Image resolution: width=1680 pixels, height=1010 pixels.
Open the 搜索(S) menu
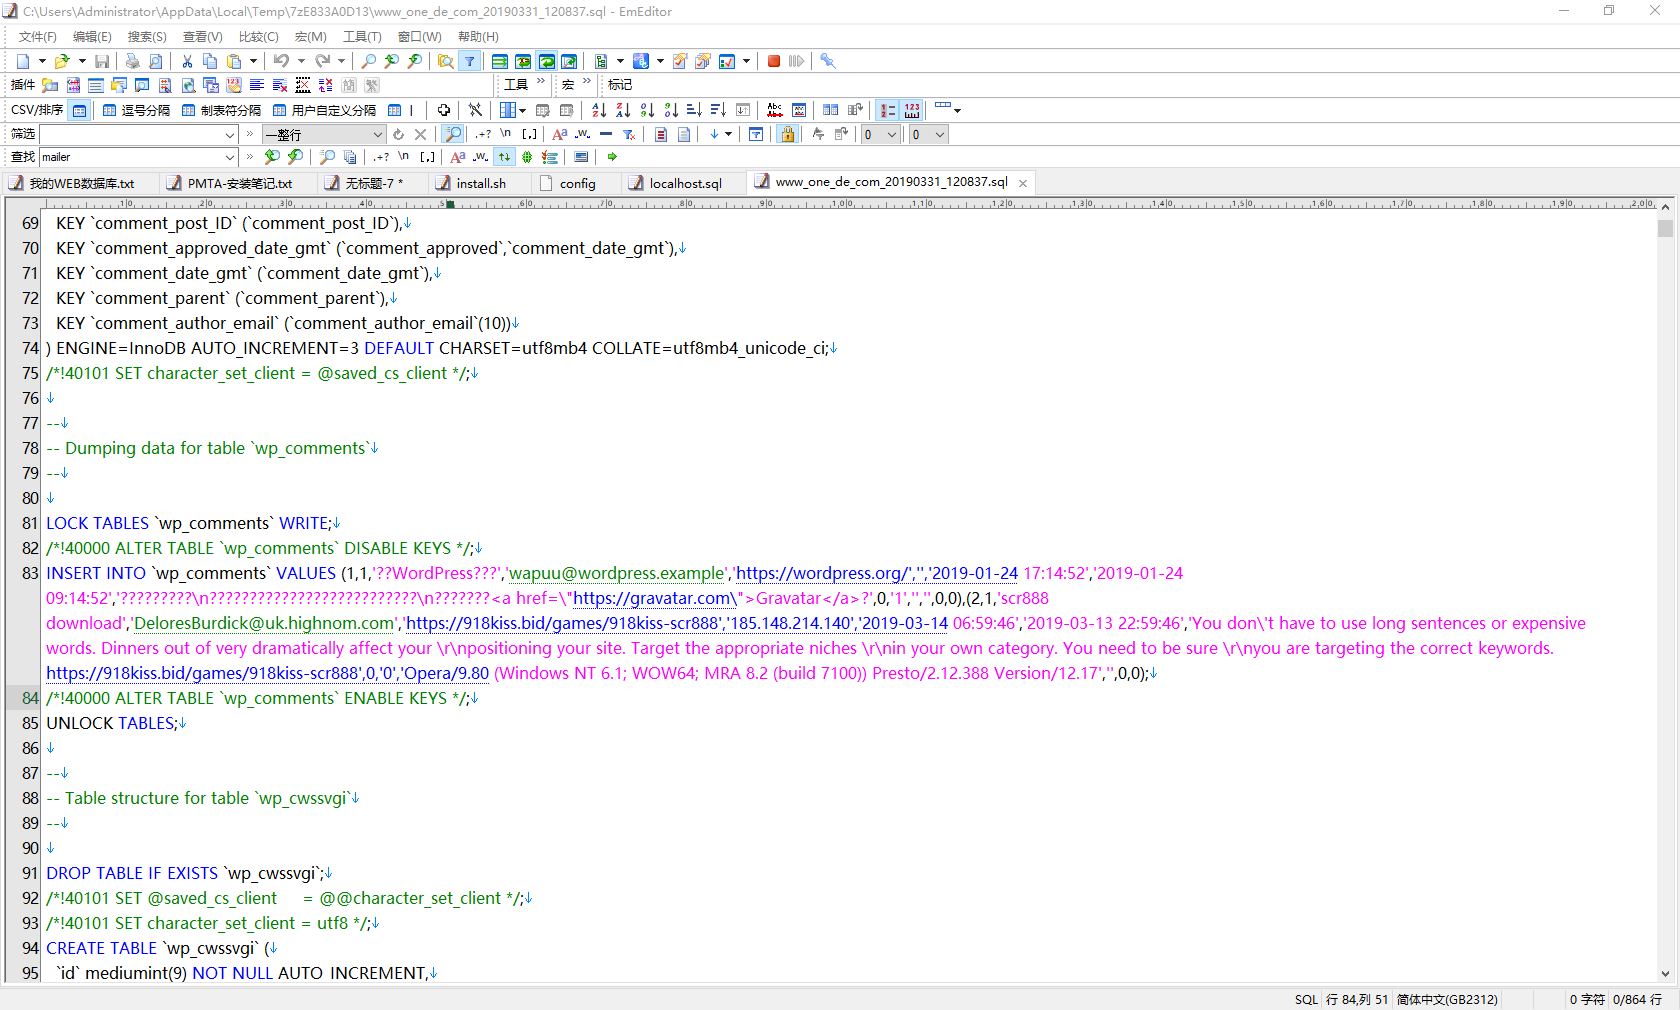147,37
